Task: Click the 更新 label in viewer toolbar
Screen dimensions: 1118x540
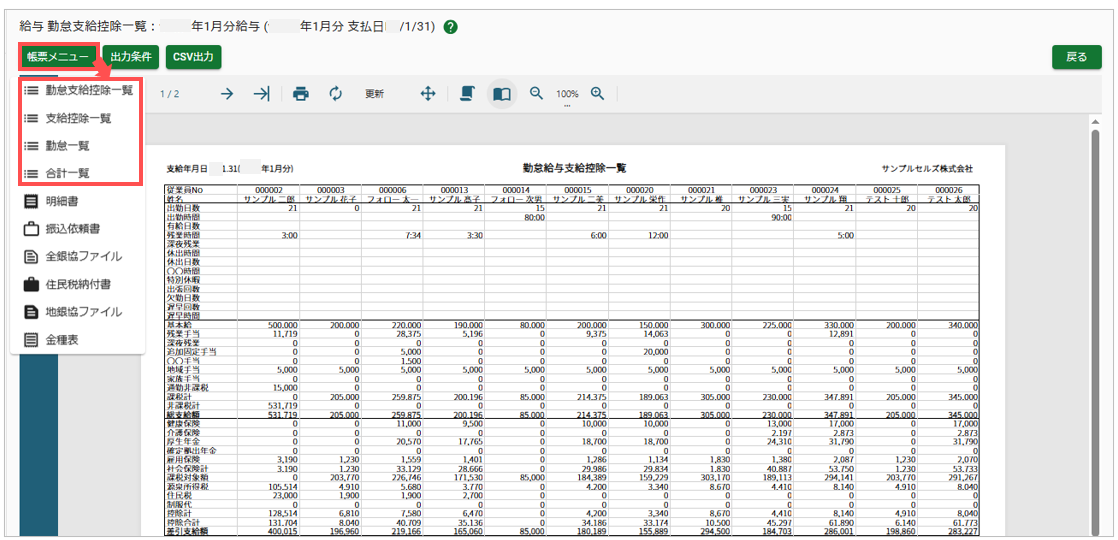Action: click(x=374, y=94)
